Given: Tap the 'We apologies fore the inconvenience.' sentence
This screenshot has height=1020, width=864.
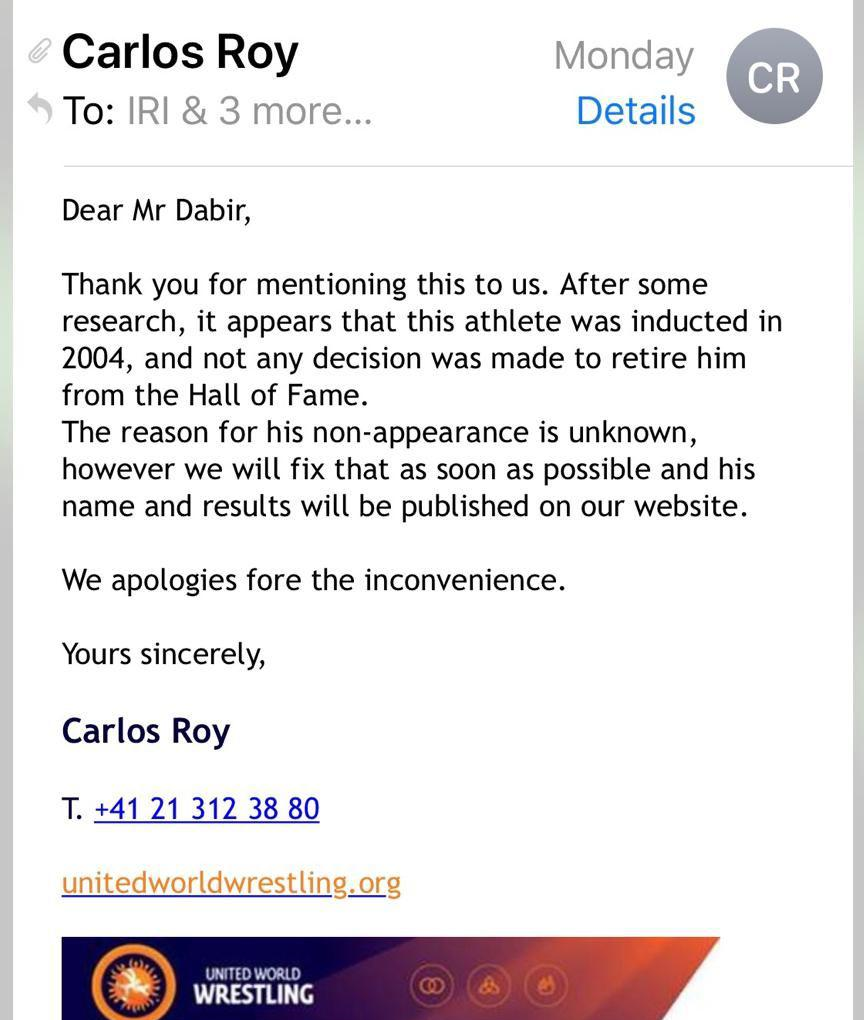Looking at the screenshot, I should tap(314, 580).
